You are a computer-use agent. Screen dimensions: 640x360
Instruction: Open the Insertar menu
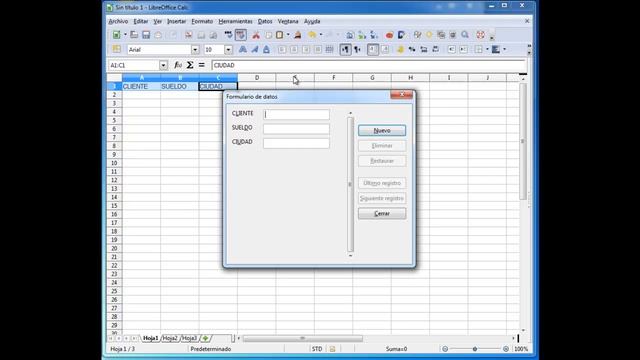[176, 21]
